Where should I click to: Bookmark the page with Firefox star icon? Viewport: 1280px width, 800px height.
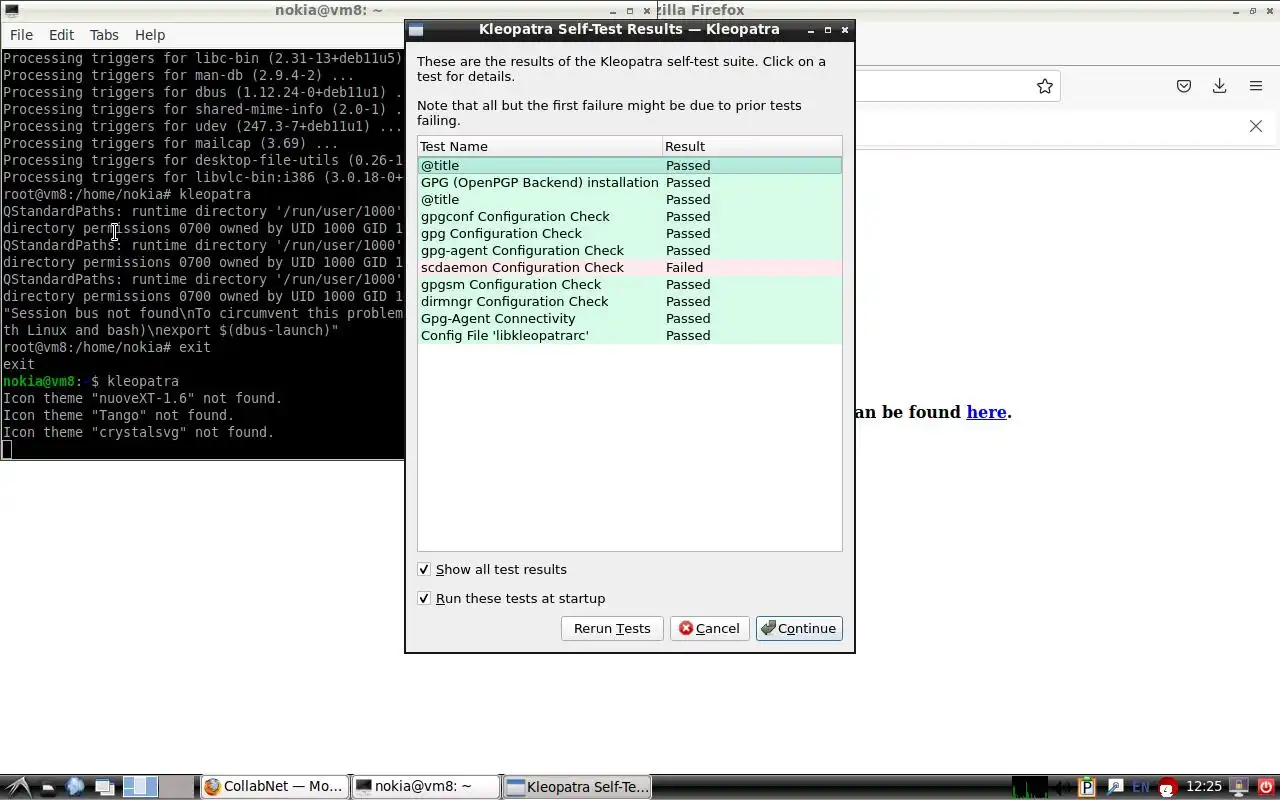coord(1045,86)
